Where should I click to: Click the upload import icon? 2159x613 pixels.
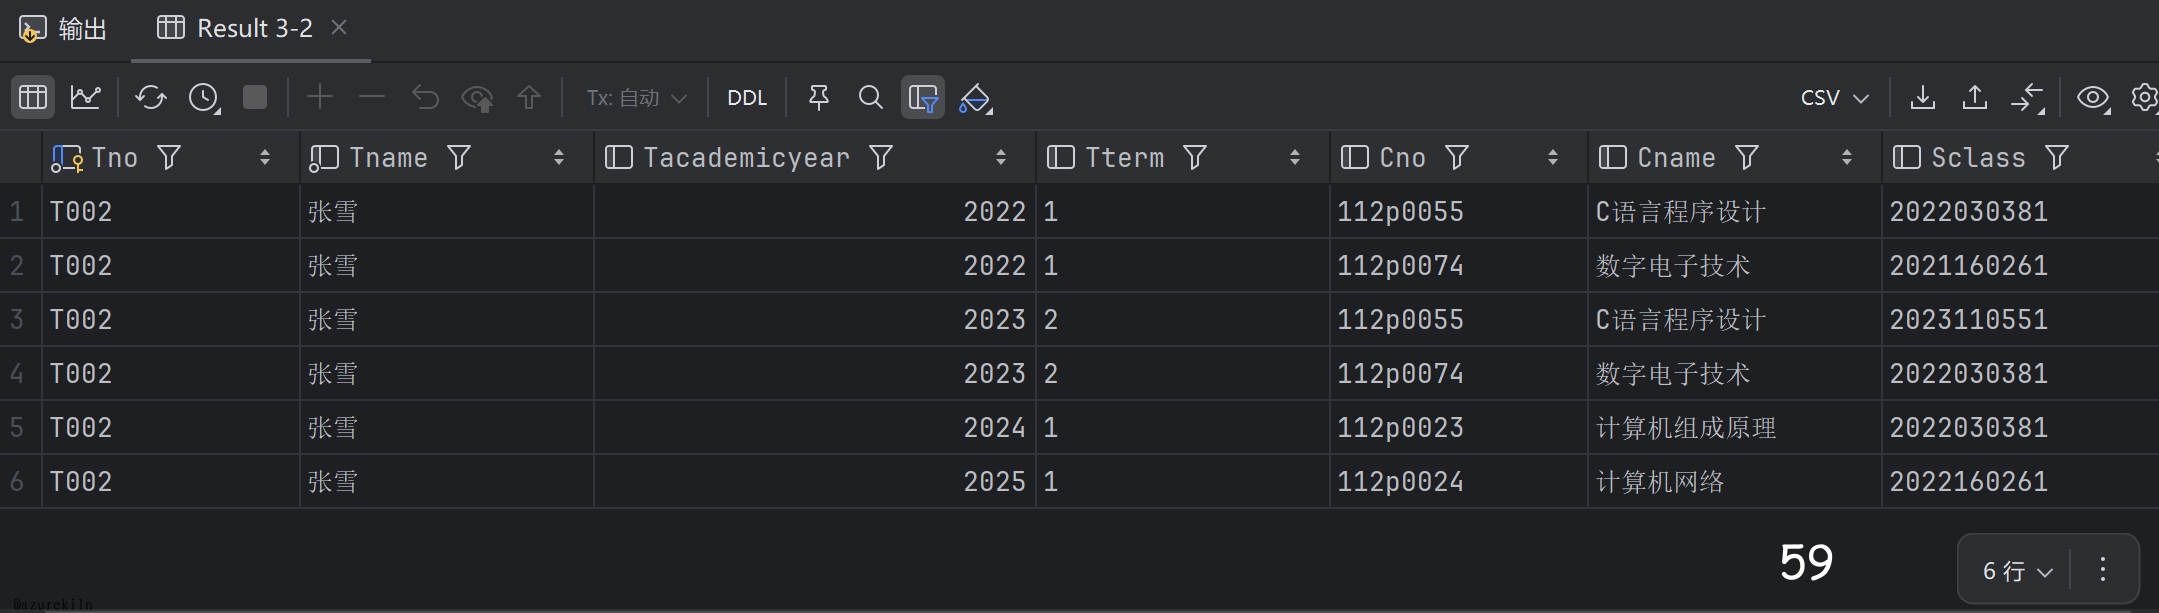(x=1974, y=97)
